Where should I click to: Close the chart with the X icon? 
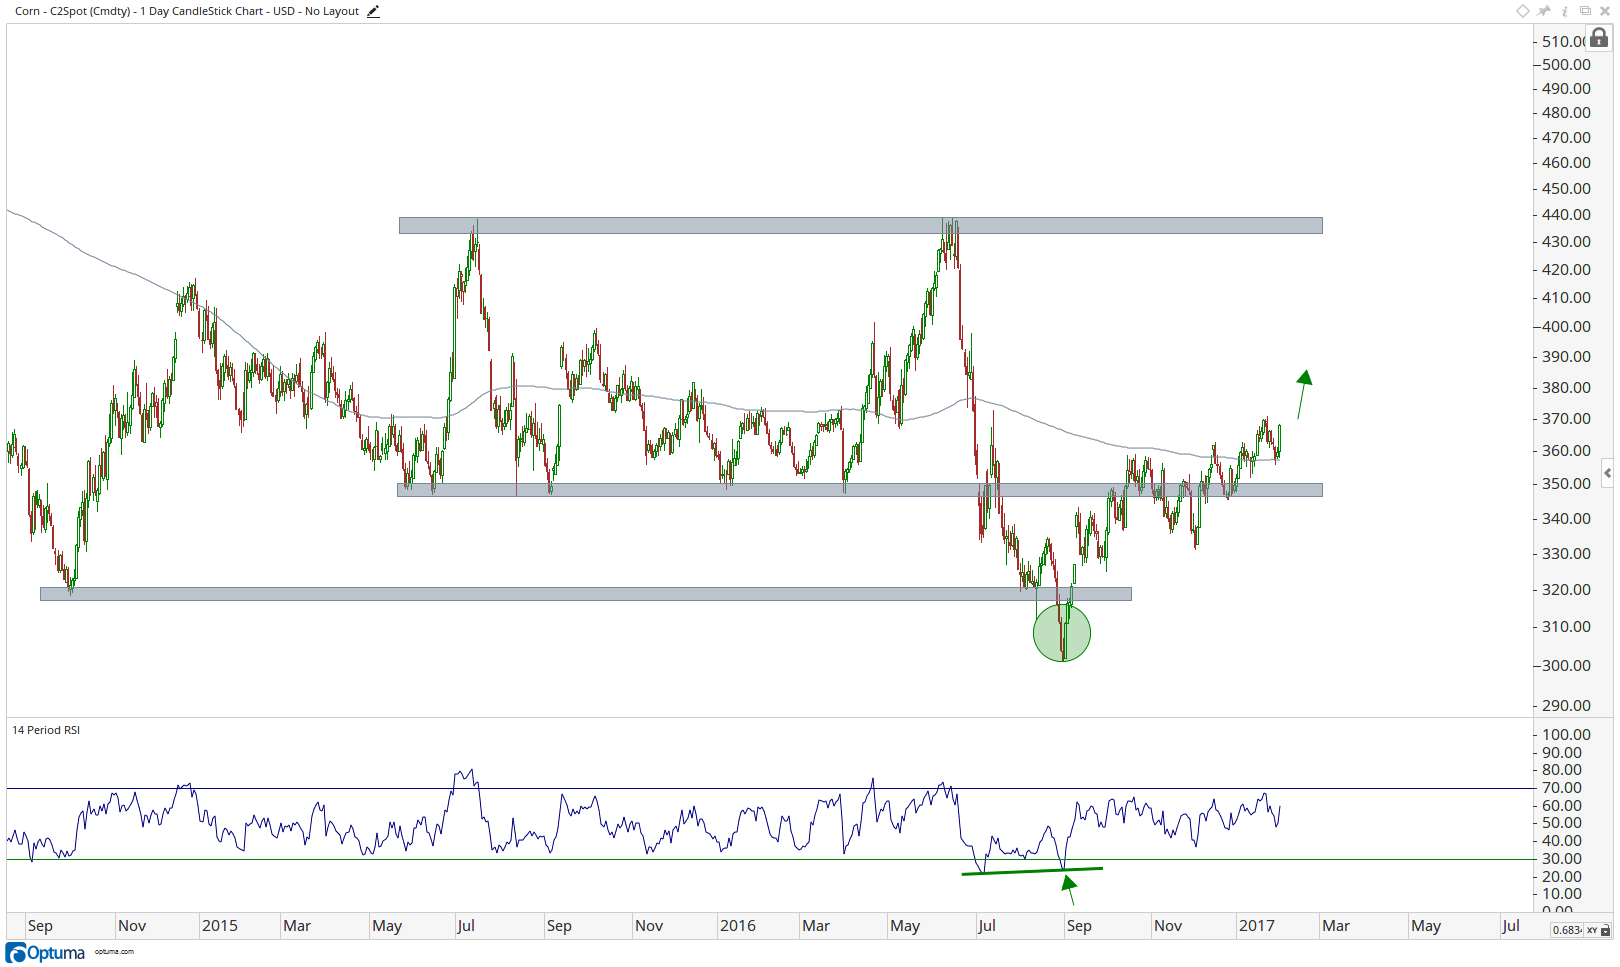click(1605, 11)
